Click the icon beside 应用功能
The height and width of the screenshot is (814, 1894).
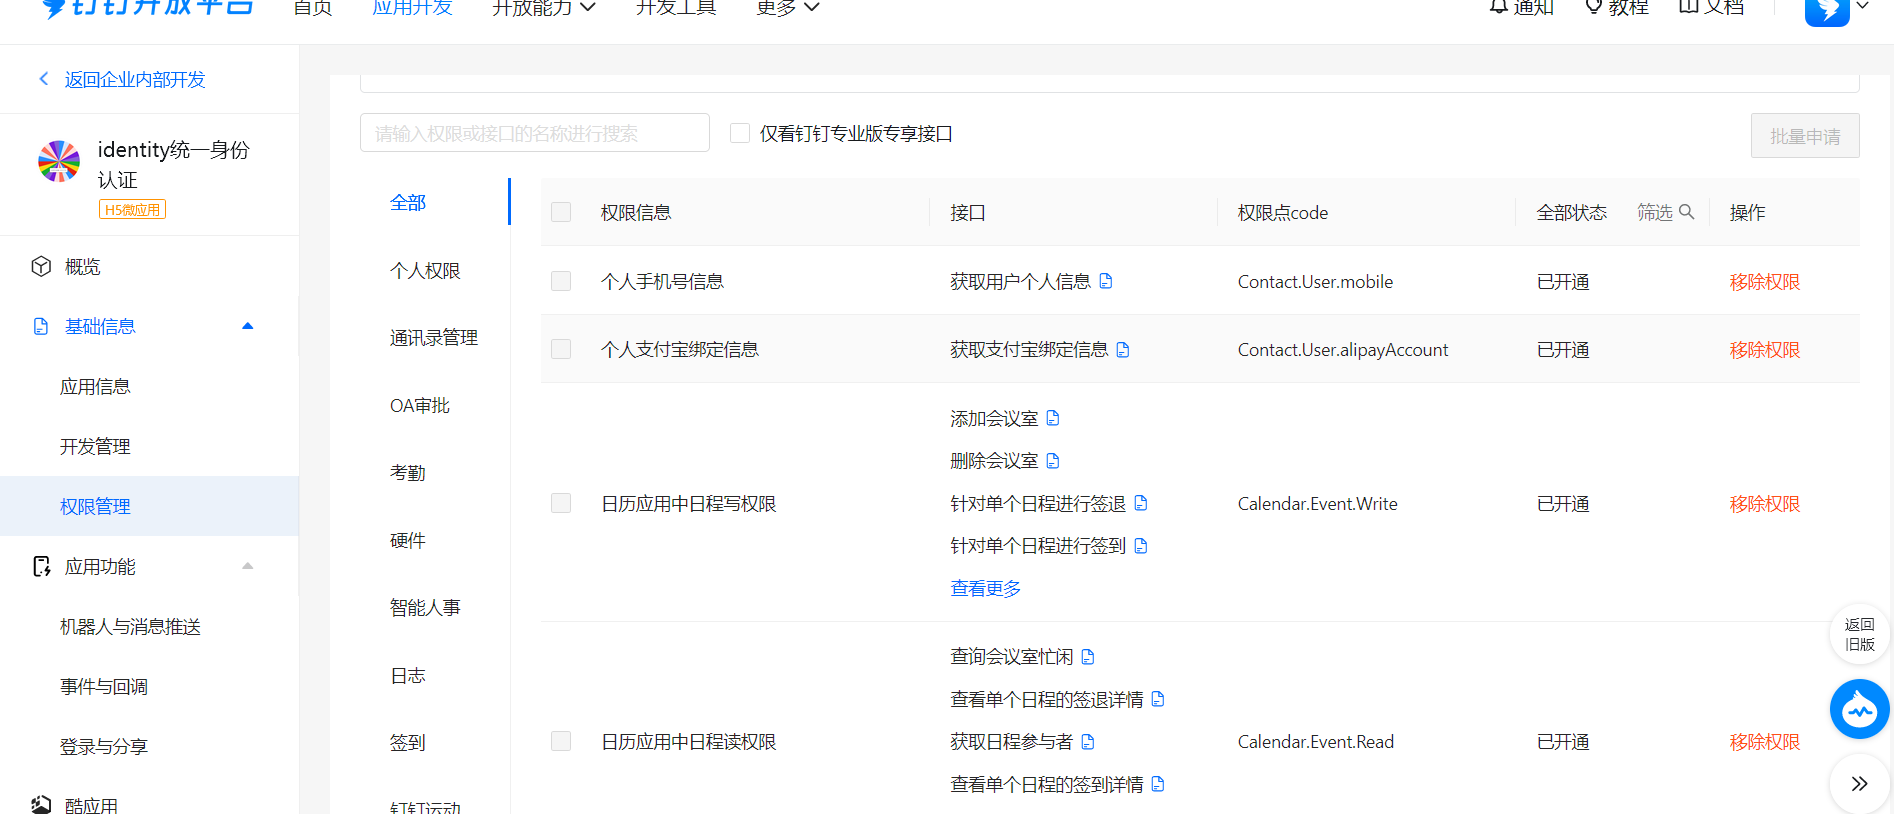[41, 566]
